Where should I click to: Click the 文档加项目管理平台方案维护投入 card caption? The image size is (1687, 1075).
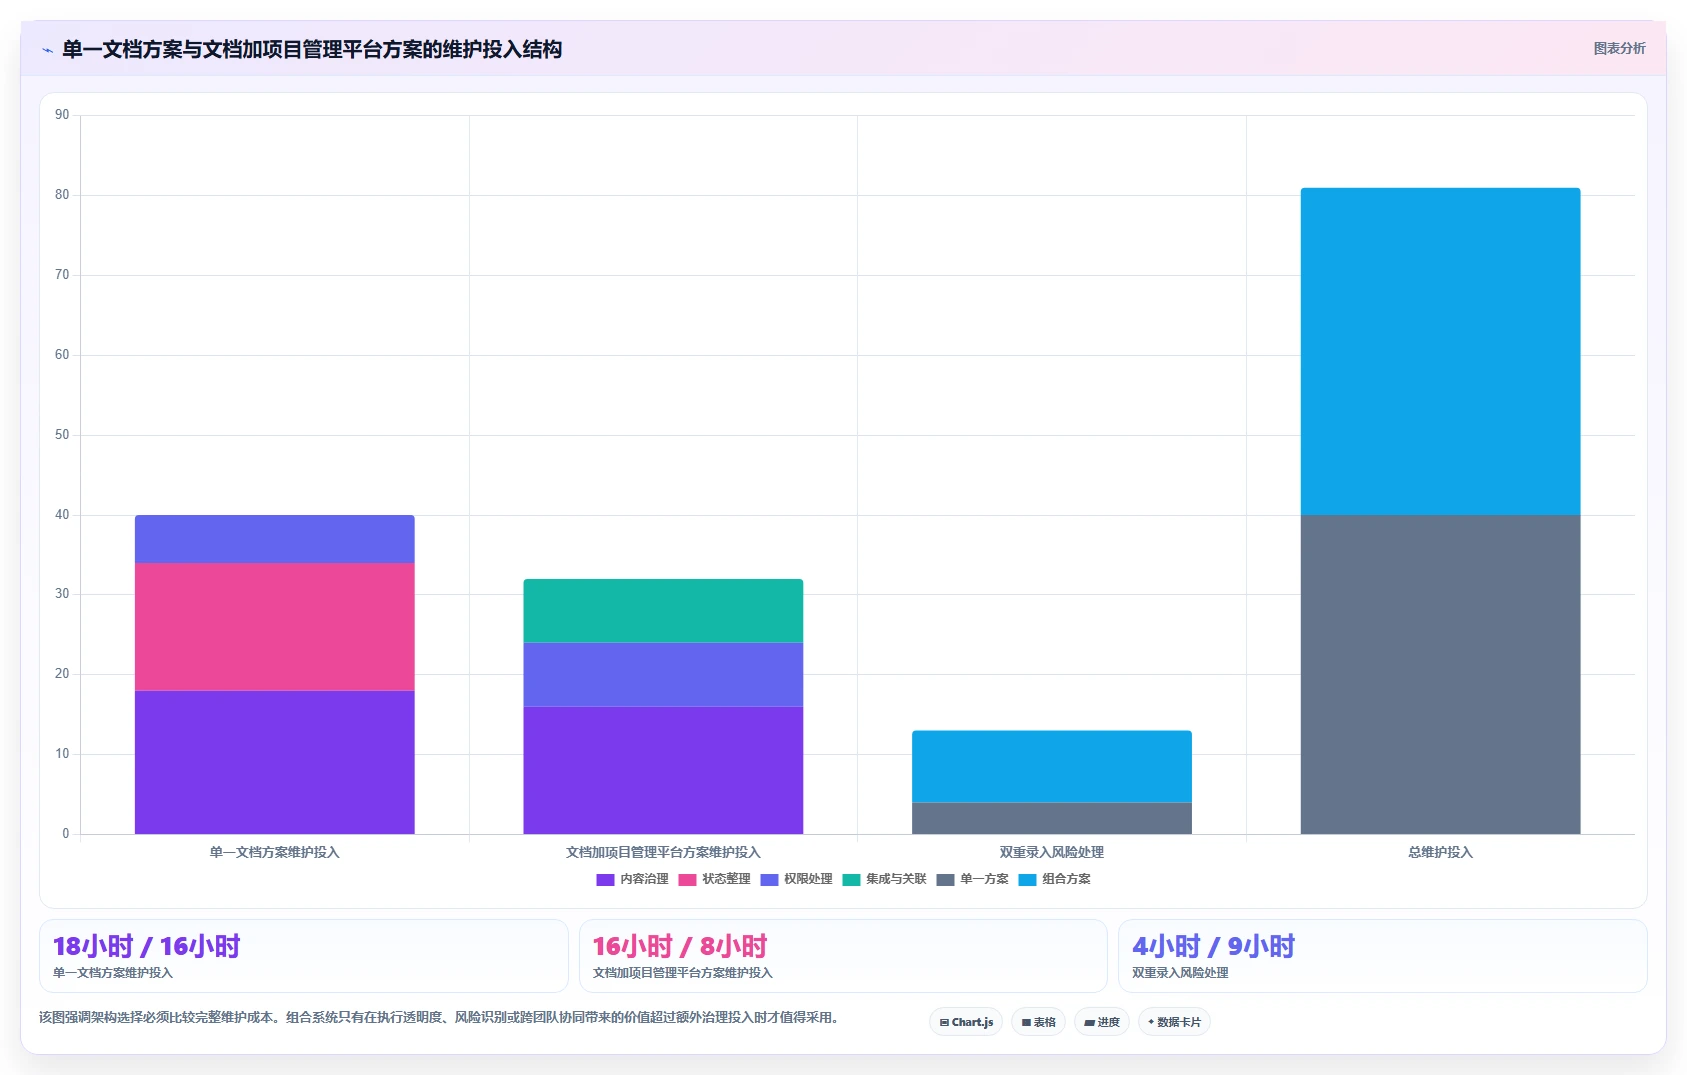[683, 973]
